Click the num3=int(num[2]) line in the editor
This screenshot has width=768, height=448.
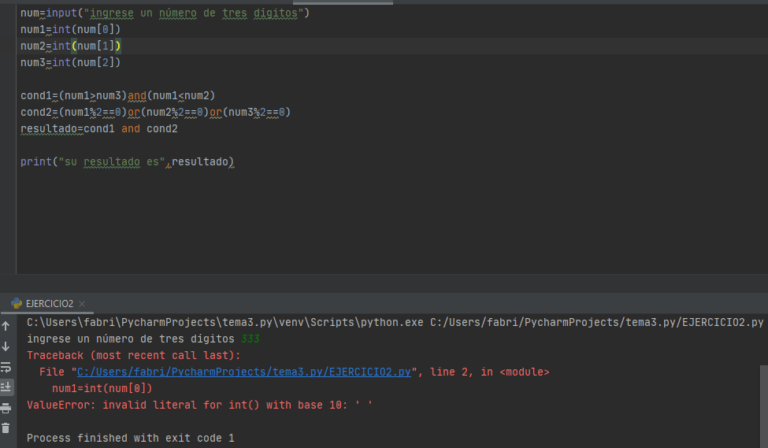(70, 62)
